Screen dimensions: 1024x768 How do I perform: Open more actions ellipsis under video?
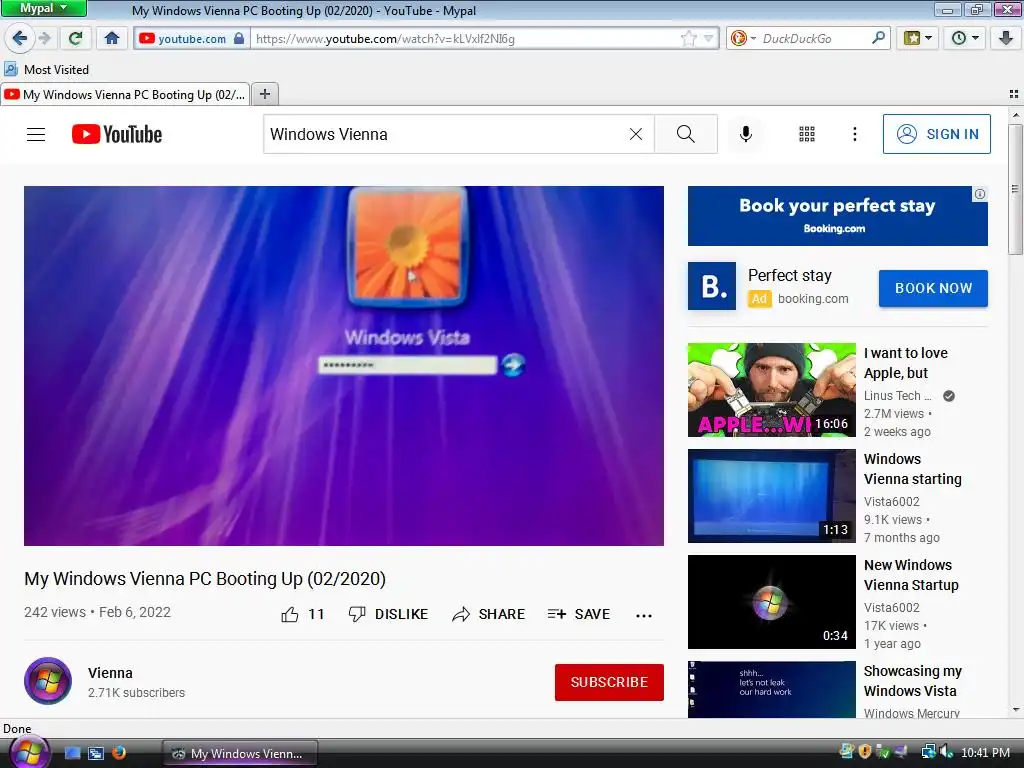(644, 615)
